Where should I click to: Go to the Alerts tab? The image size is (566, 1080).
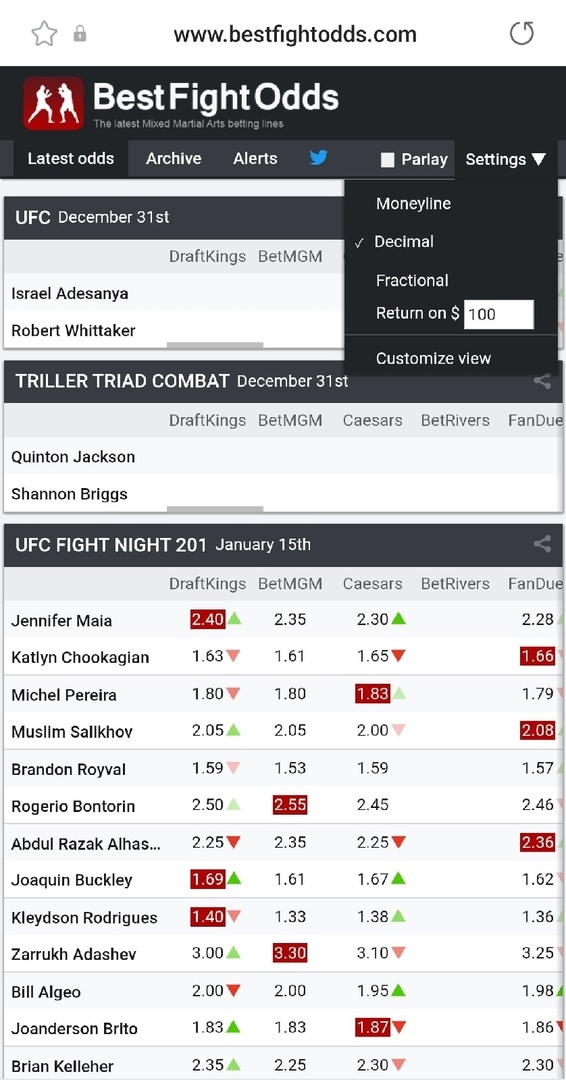click(255, 158)
